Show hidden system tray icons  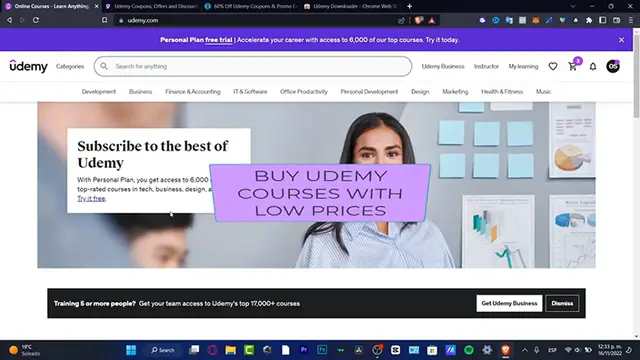pyautogui.click(x=524, y=350)
